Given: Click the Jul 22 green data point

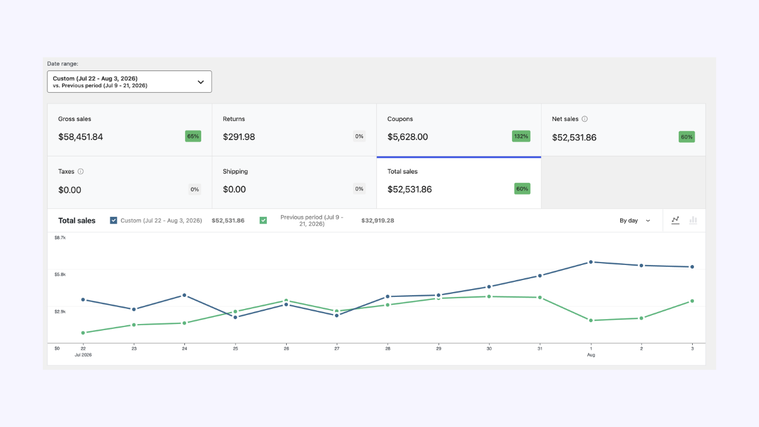Looking at the screenshot, I should coord(83,333).
